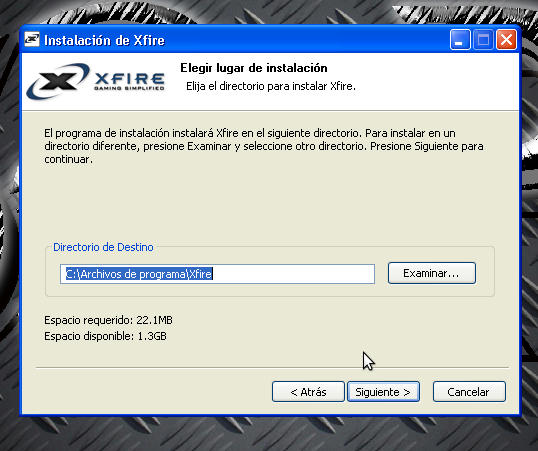The width and height of the screenshot is (538, 451).
Task: Click the 'Espacio disponible: 1.3GB' text
Action: [105, 336]
